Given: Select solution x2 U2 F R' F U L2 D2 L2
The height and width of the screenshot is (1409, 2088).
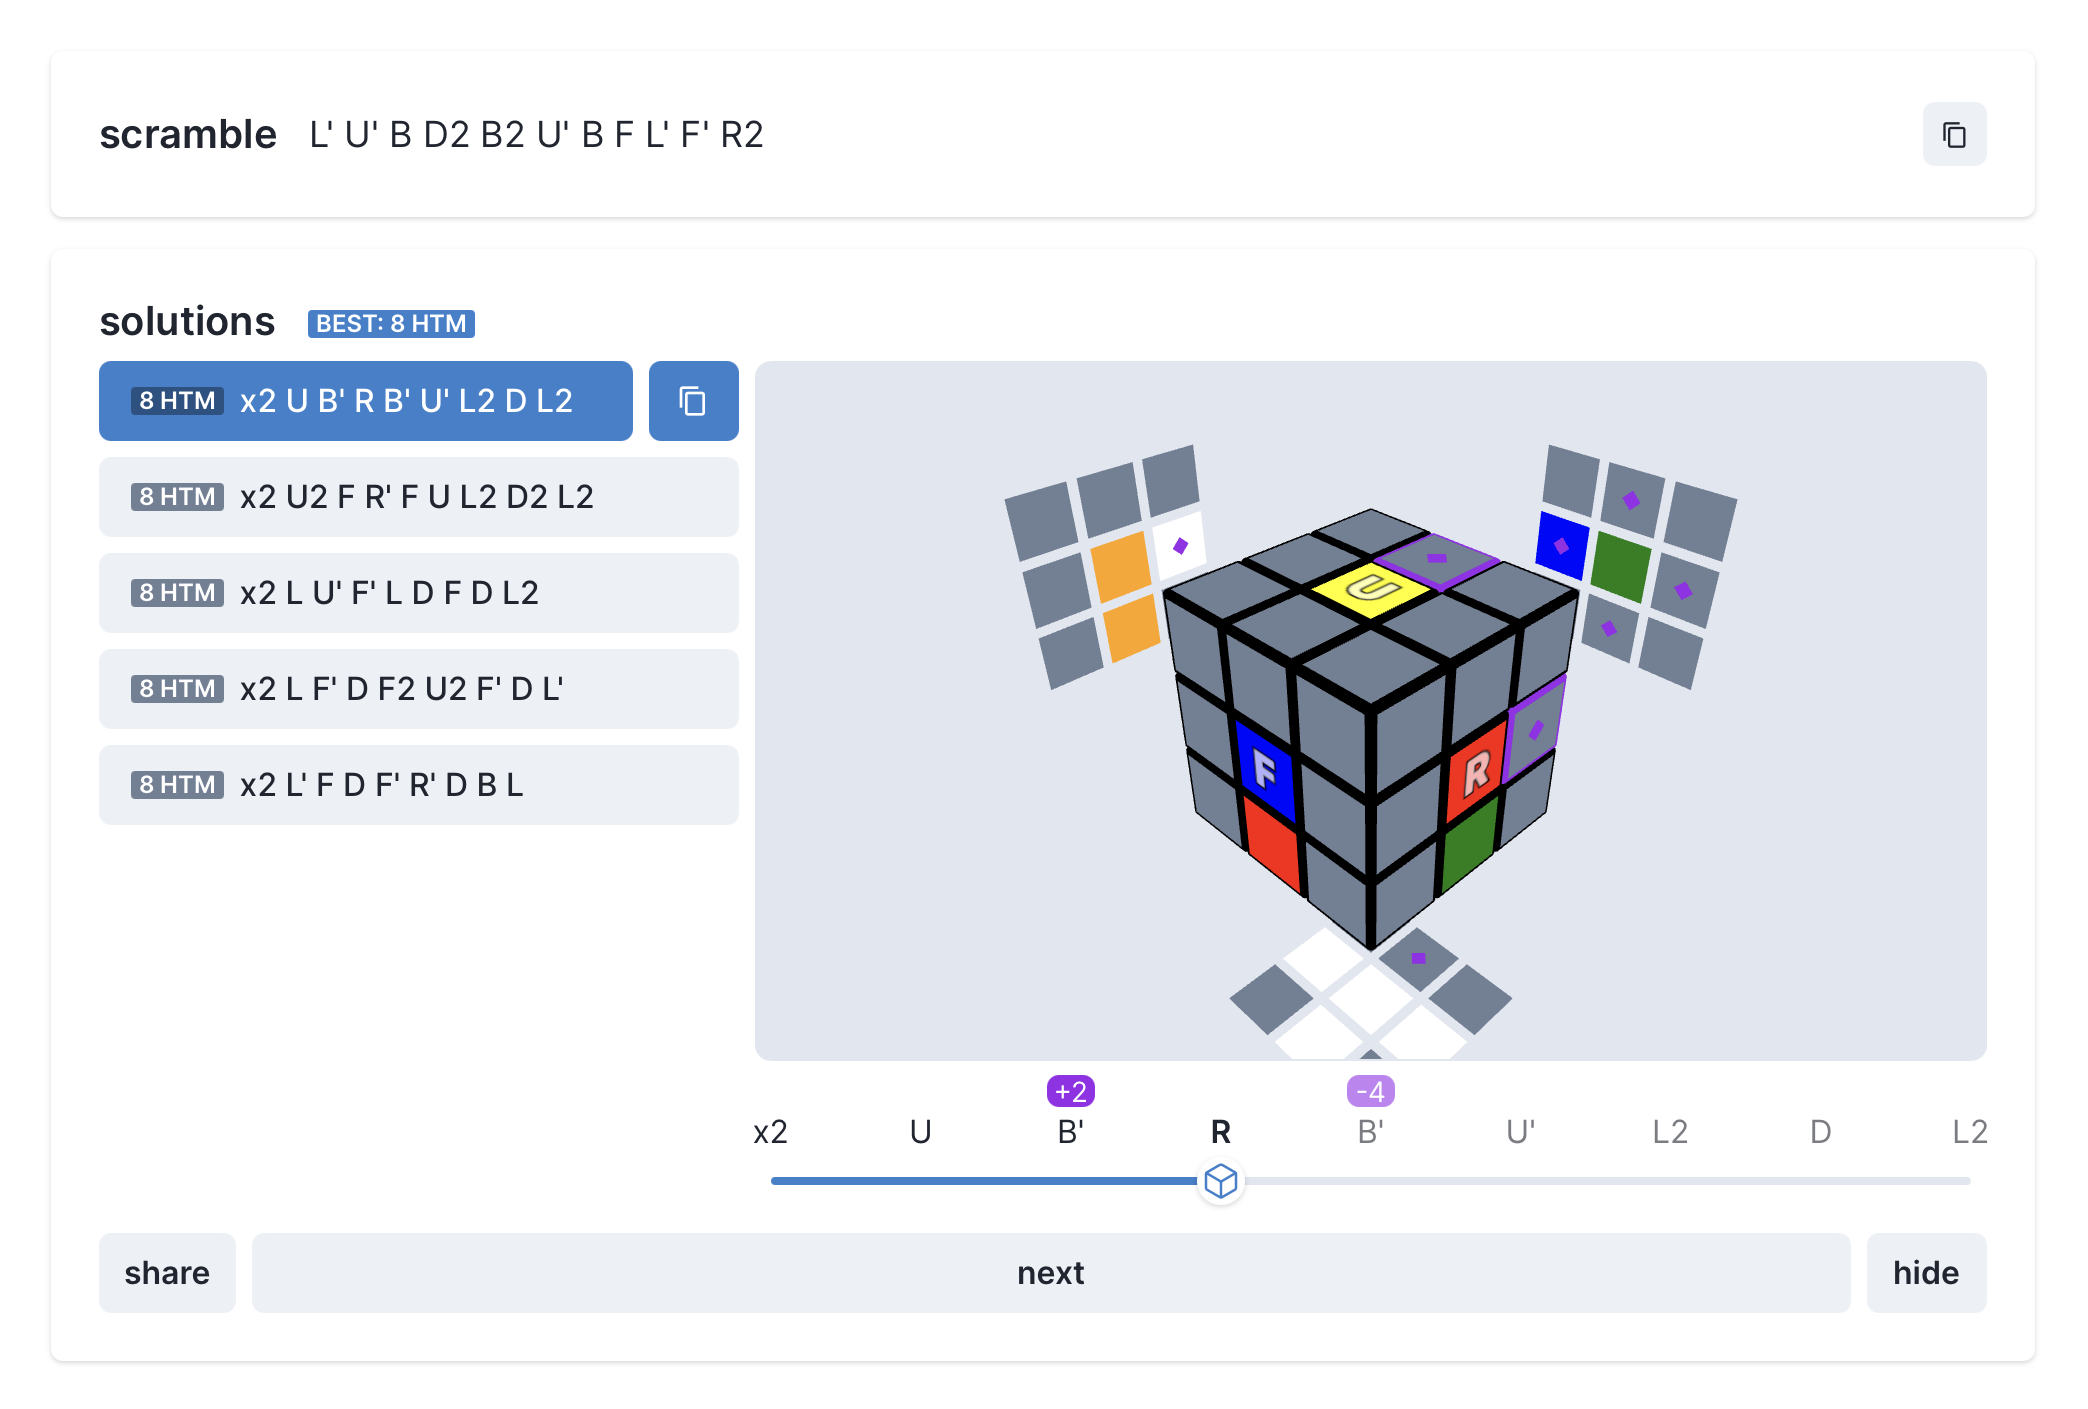Looking at the screenshot, I should pos(418,497).
